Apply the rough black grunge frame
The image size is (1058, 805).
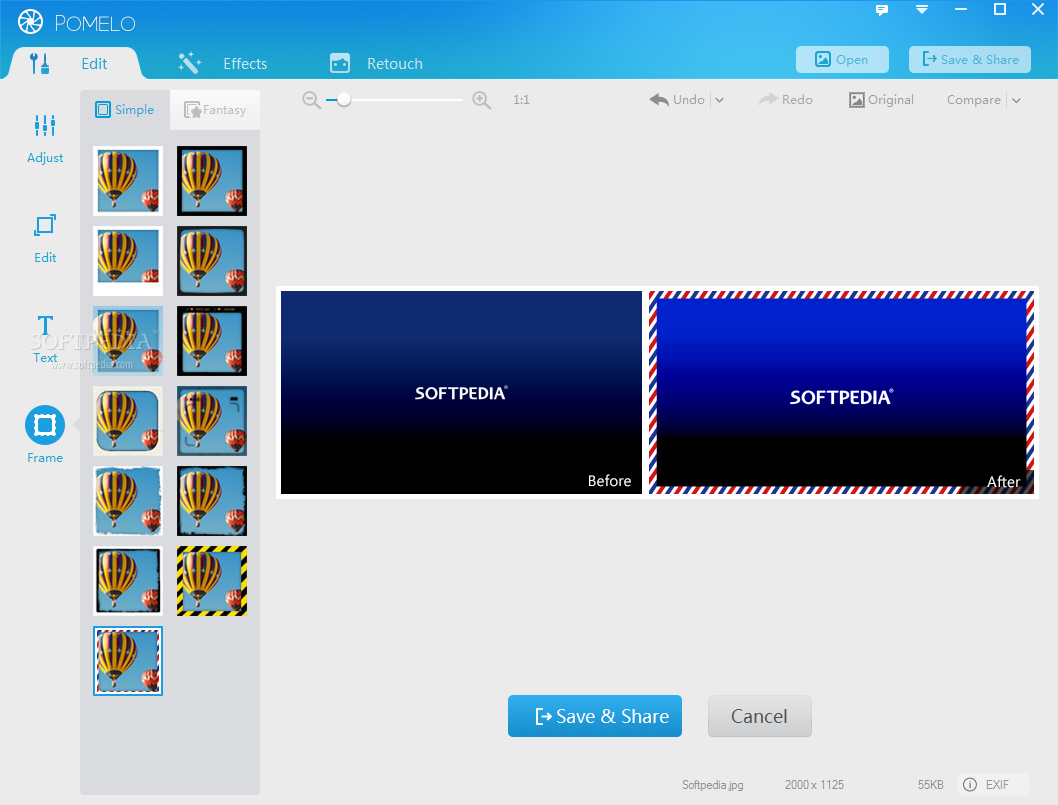212,501
